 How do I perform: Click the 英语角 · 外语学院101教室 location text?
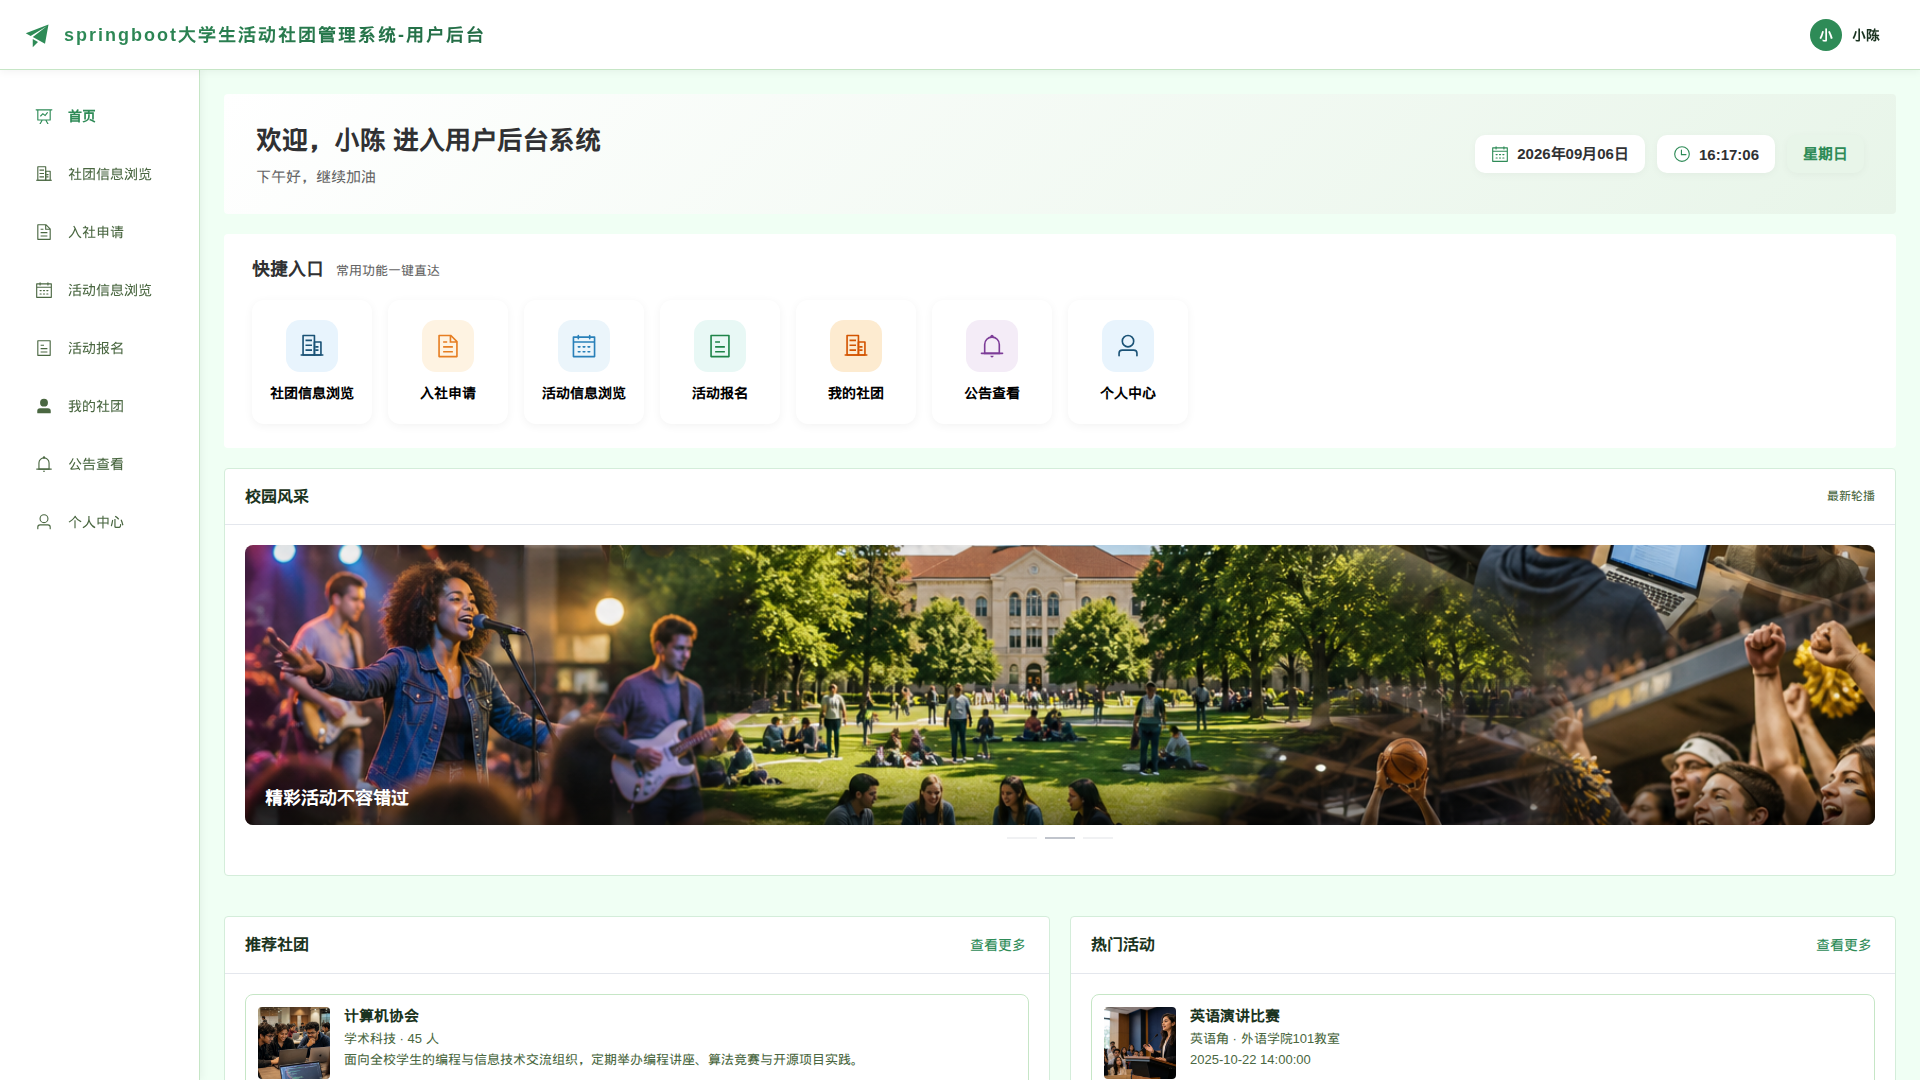[x=1265, y=1039]
